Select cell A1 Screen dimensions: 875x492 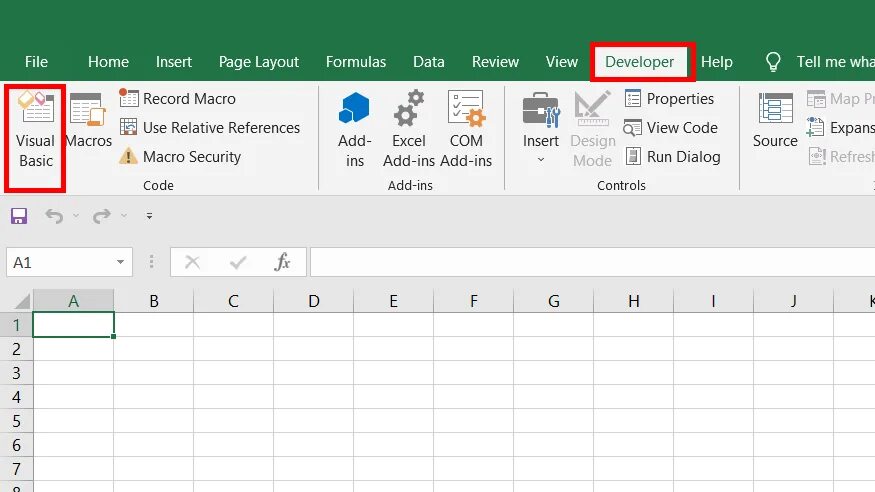pyautogui.click(x=74, y=325)
